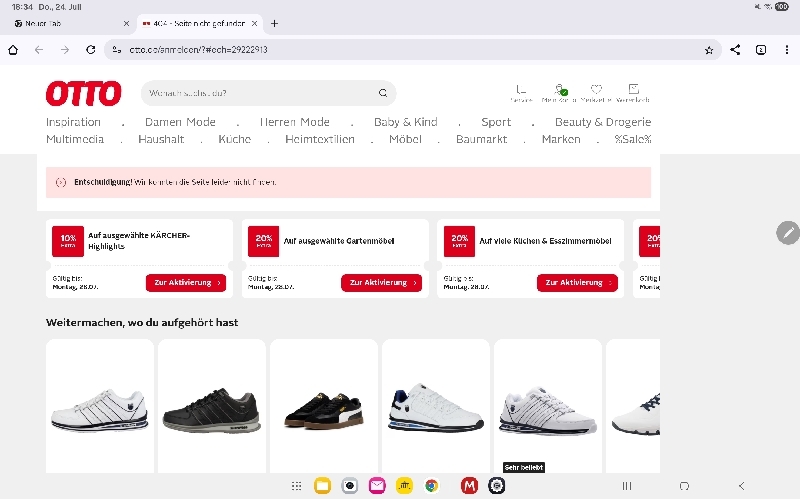Click the OTTO search input field
Image resolution: width=800 pixels, height=499 pixels.
[x=260, y=93]
